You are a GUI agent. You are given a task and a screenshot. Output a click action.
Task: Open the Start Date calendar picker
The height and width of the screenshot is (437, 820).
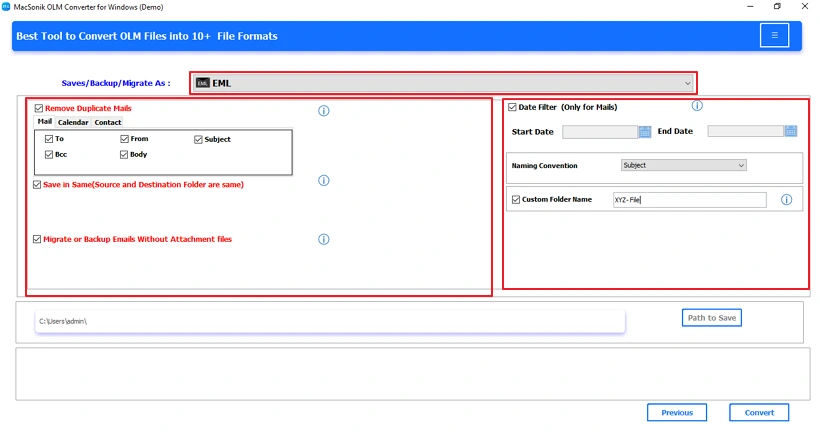tap(645, 131)
